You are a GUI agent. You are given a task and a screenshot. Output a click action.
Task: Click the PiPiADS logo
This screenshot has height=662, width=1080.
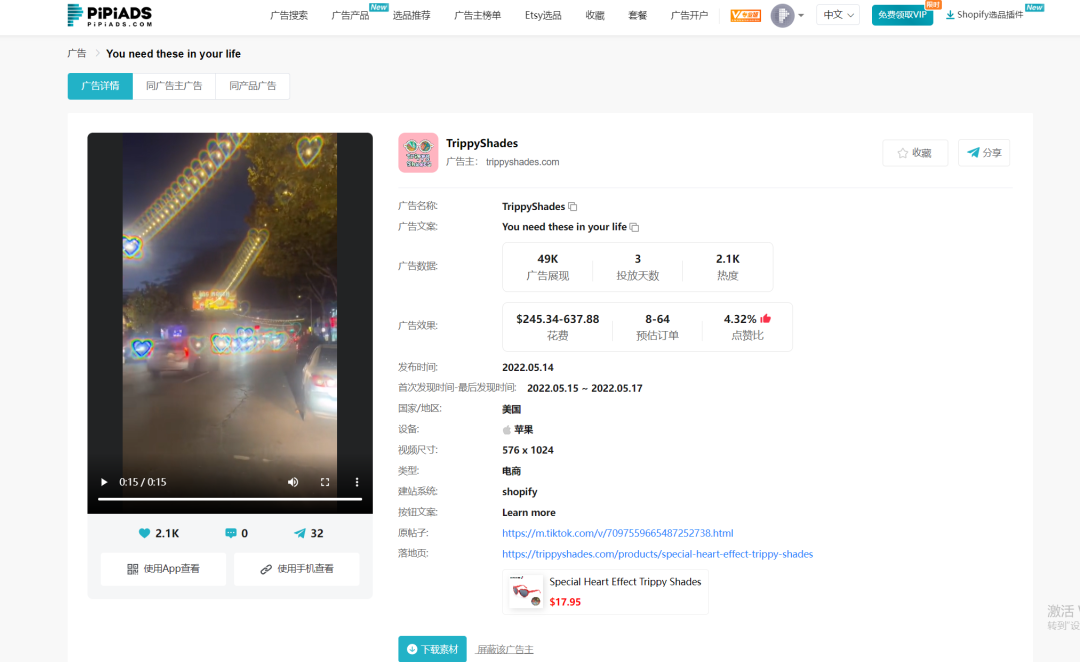click(110, 15)
